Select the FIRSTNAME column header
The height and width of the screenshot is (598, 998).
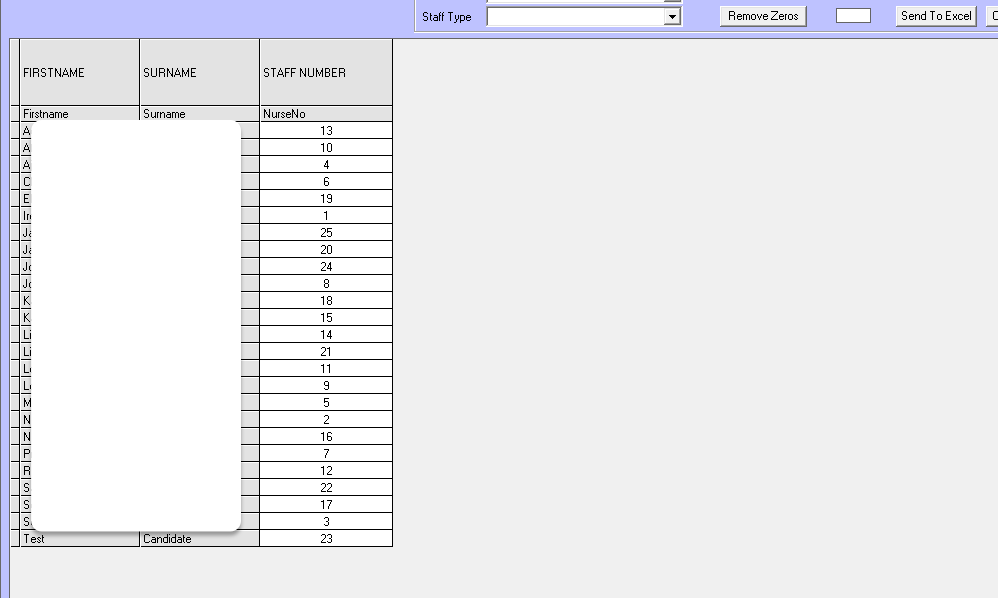point(79,73)
